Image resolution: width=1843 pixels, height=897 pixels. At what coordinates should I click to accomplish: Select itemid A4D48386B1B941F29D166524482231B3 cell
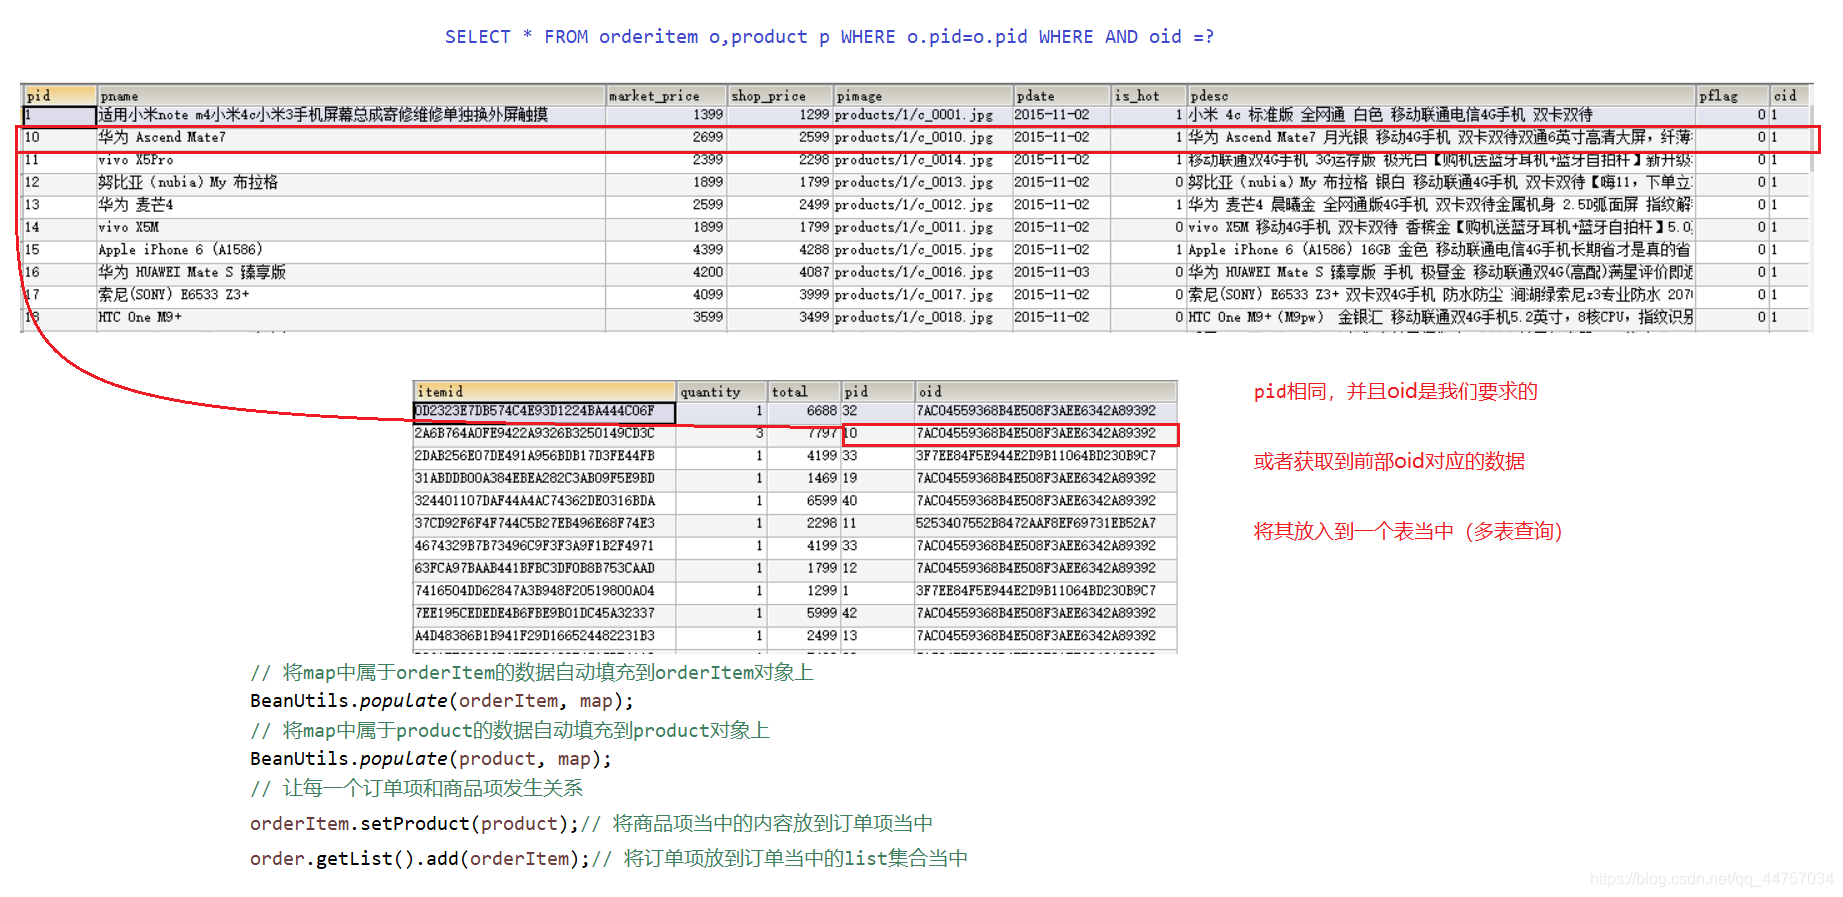click(x=545, y=636)
